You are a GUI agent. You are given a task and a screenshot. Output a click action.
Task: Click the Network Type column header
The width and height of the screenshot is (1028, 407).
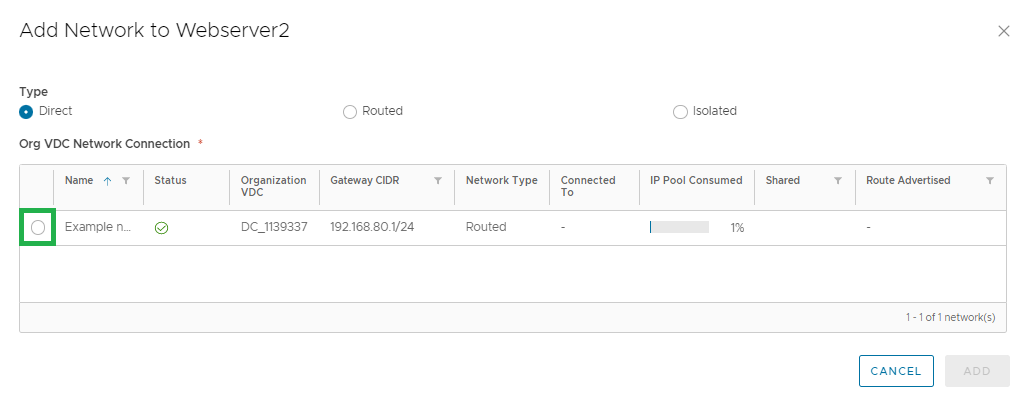tap(502, 180)
